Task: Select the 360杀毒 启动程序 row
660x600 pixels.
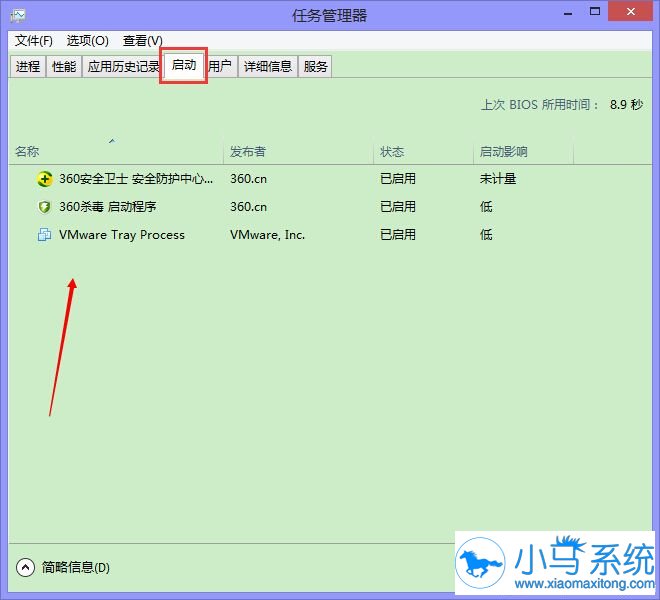Action: click(x=330, y=207)
